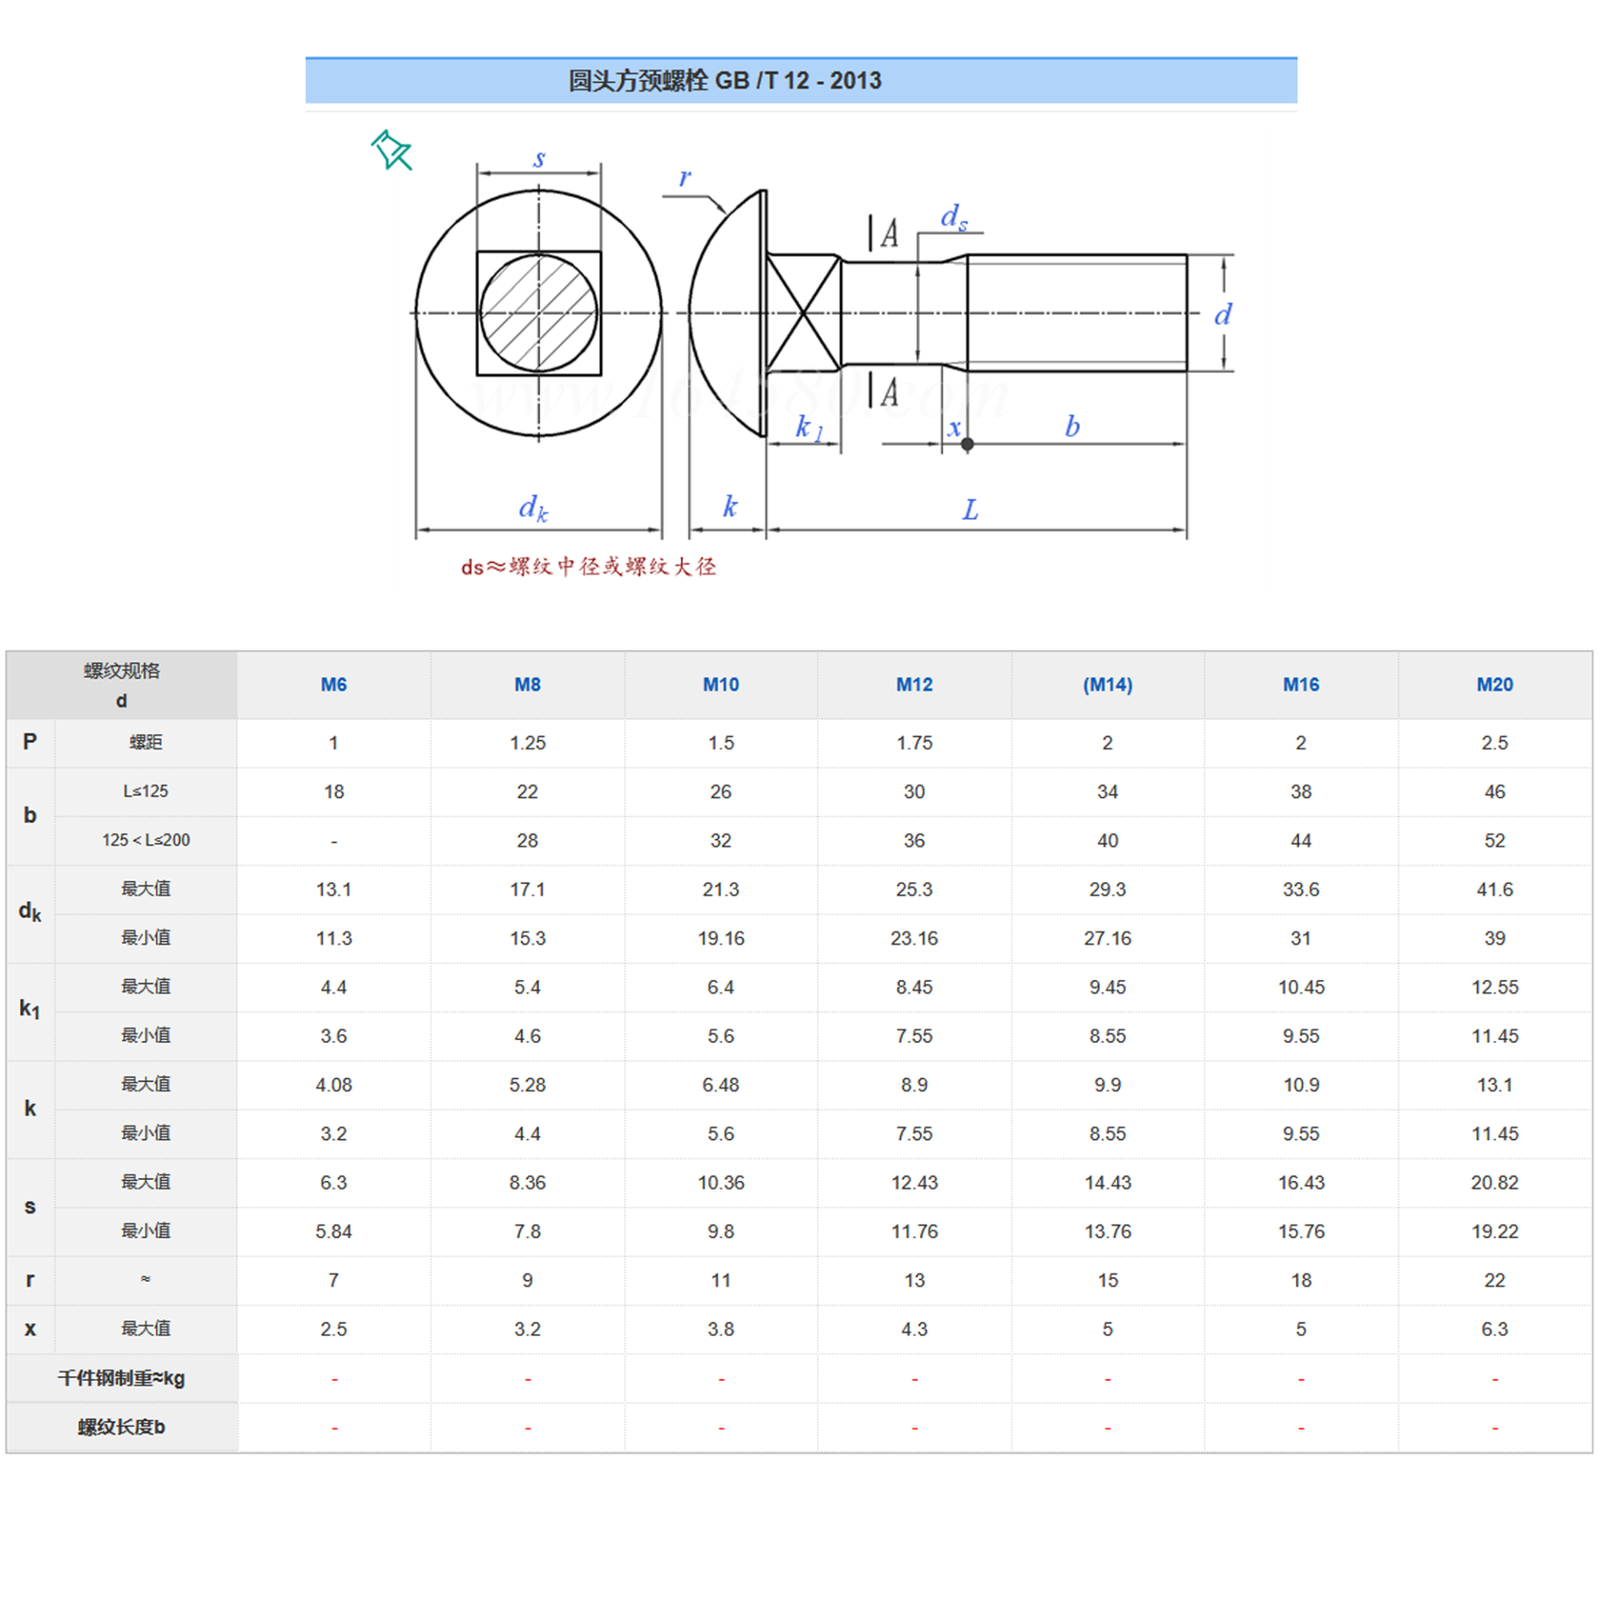Click the value 12.43 in the M12 column
This screenshot has width=1600, height=1600.
[x=914, y=1182]
